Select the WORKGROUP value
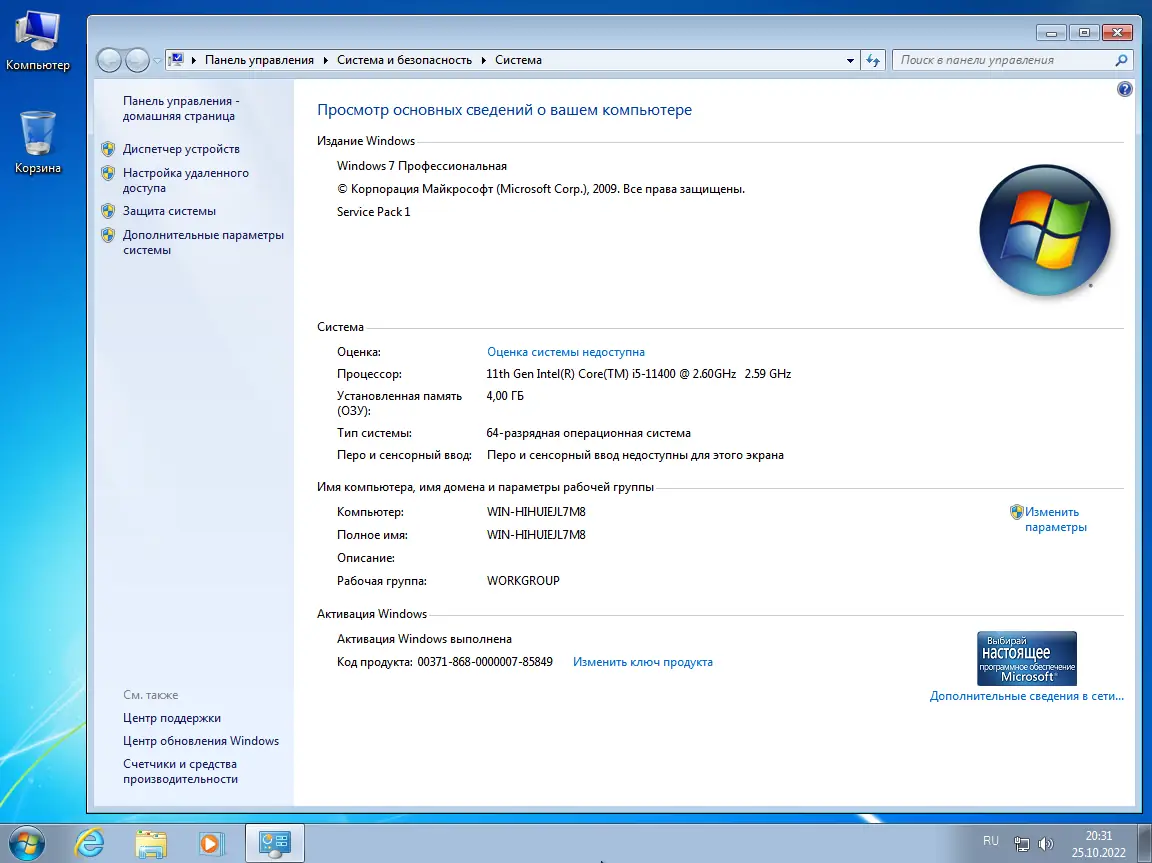This screenshot has width=1152, height=863. pyautogui.click(x=523, y=580)
